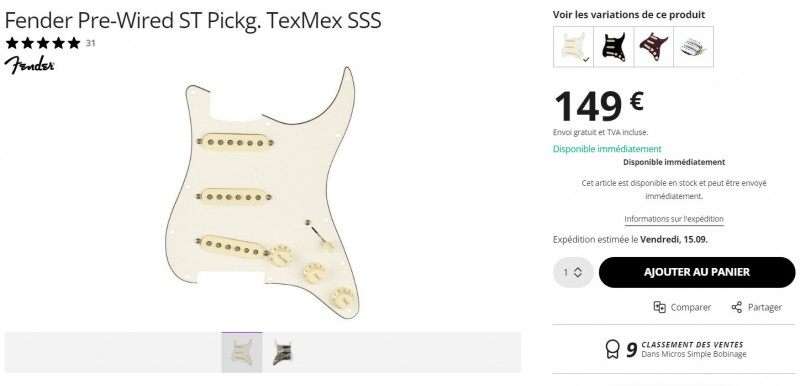
Task: Click the Partager share icon
Action: pyautogui.click(x=736, y=307)
